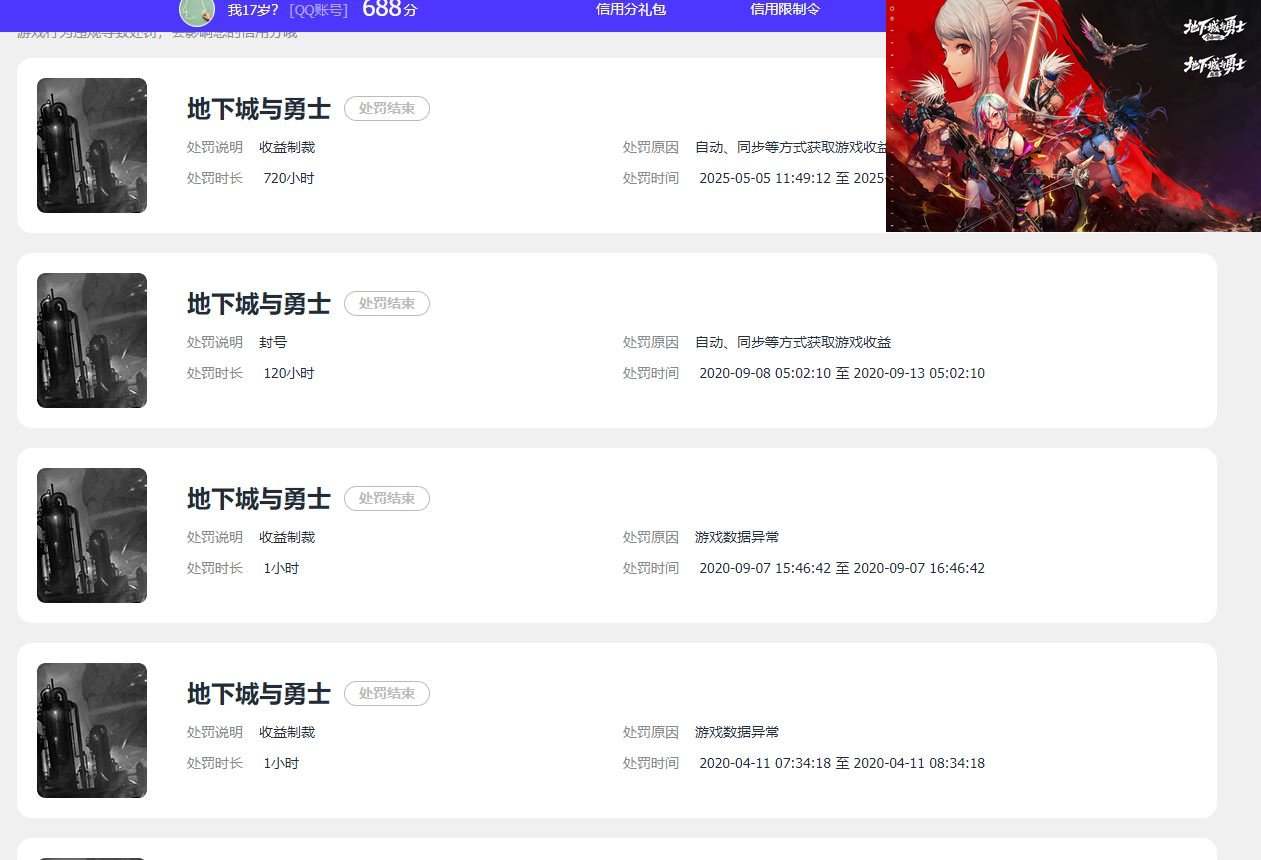Click the 720小时 duration value
The image size is (1261, 860).
pyautogui.click(x=289, y=178)
